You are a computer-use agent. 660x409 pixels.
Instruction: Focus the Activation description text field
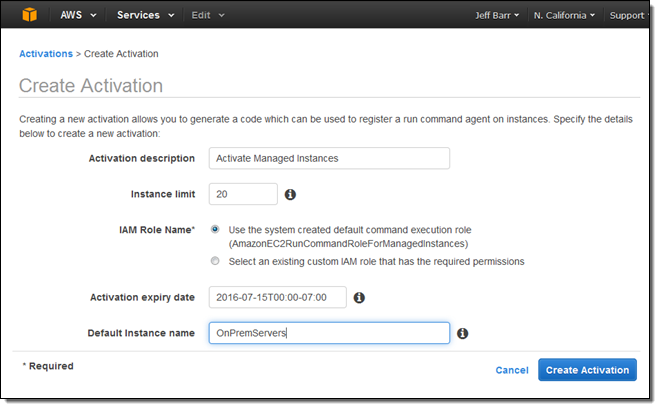tap(329, 158)
